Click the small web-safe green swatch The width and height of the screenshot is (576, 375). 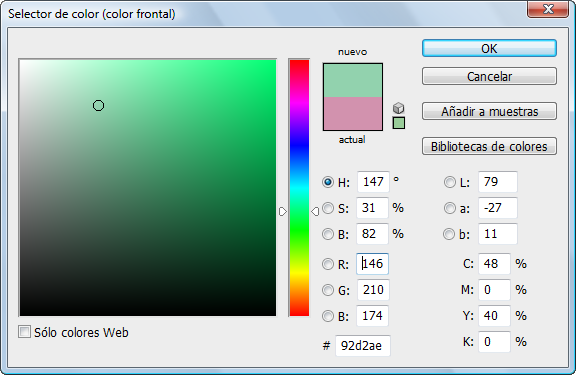(399, 123)
